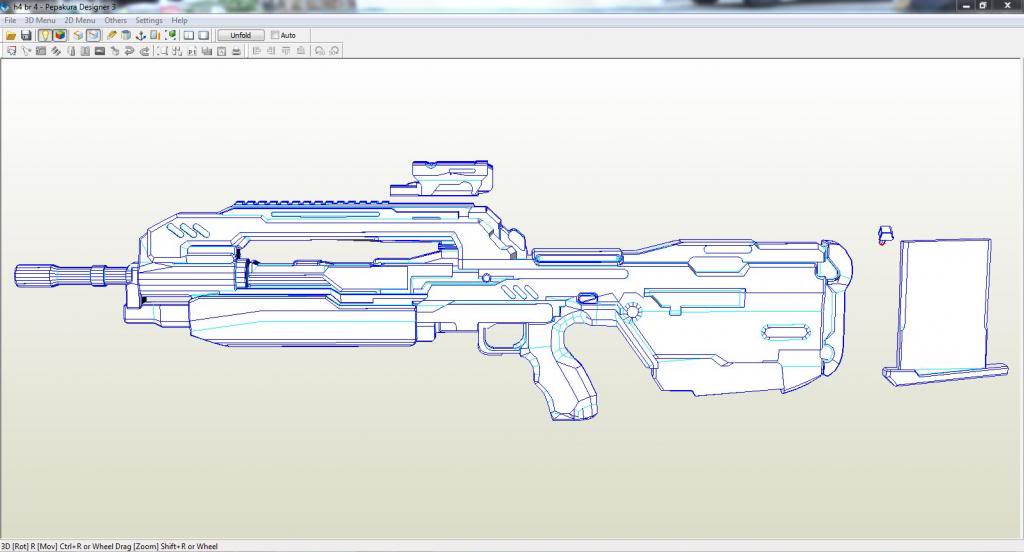Restore down the Pepakura Designer window
The image size is (1024, 552).
pyautogui.click(x=984, y=6)
